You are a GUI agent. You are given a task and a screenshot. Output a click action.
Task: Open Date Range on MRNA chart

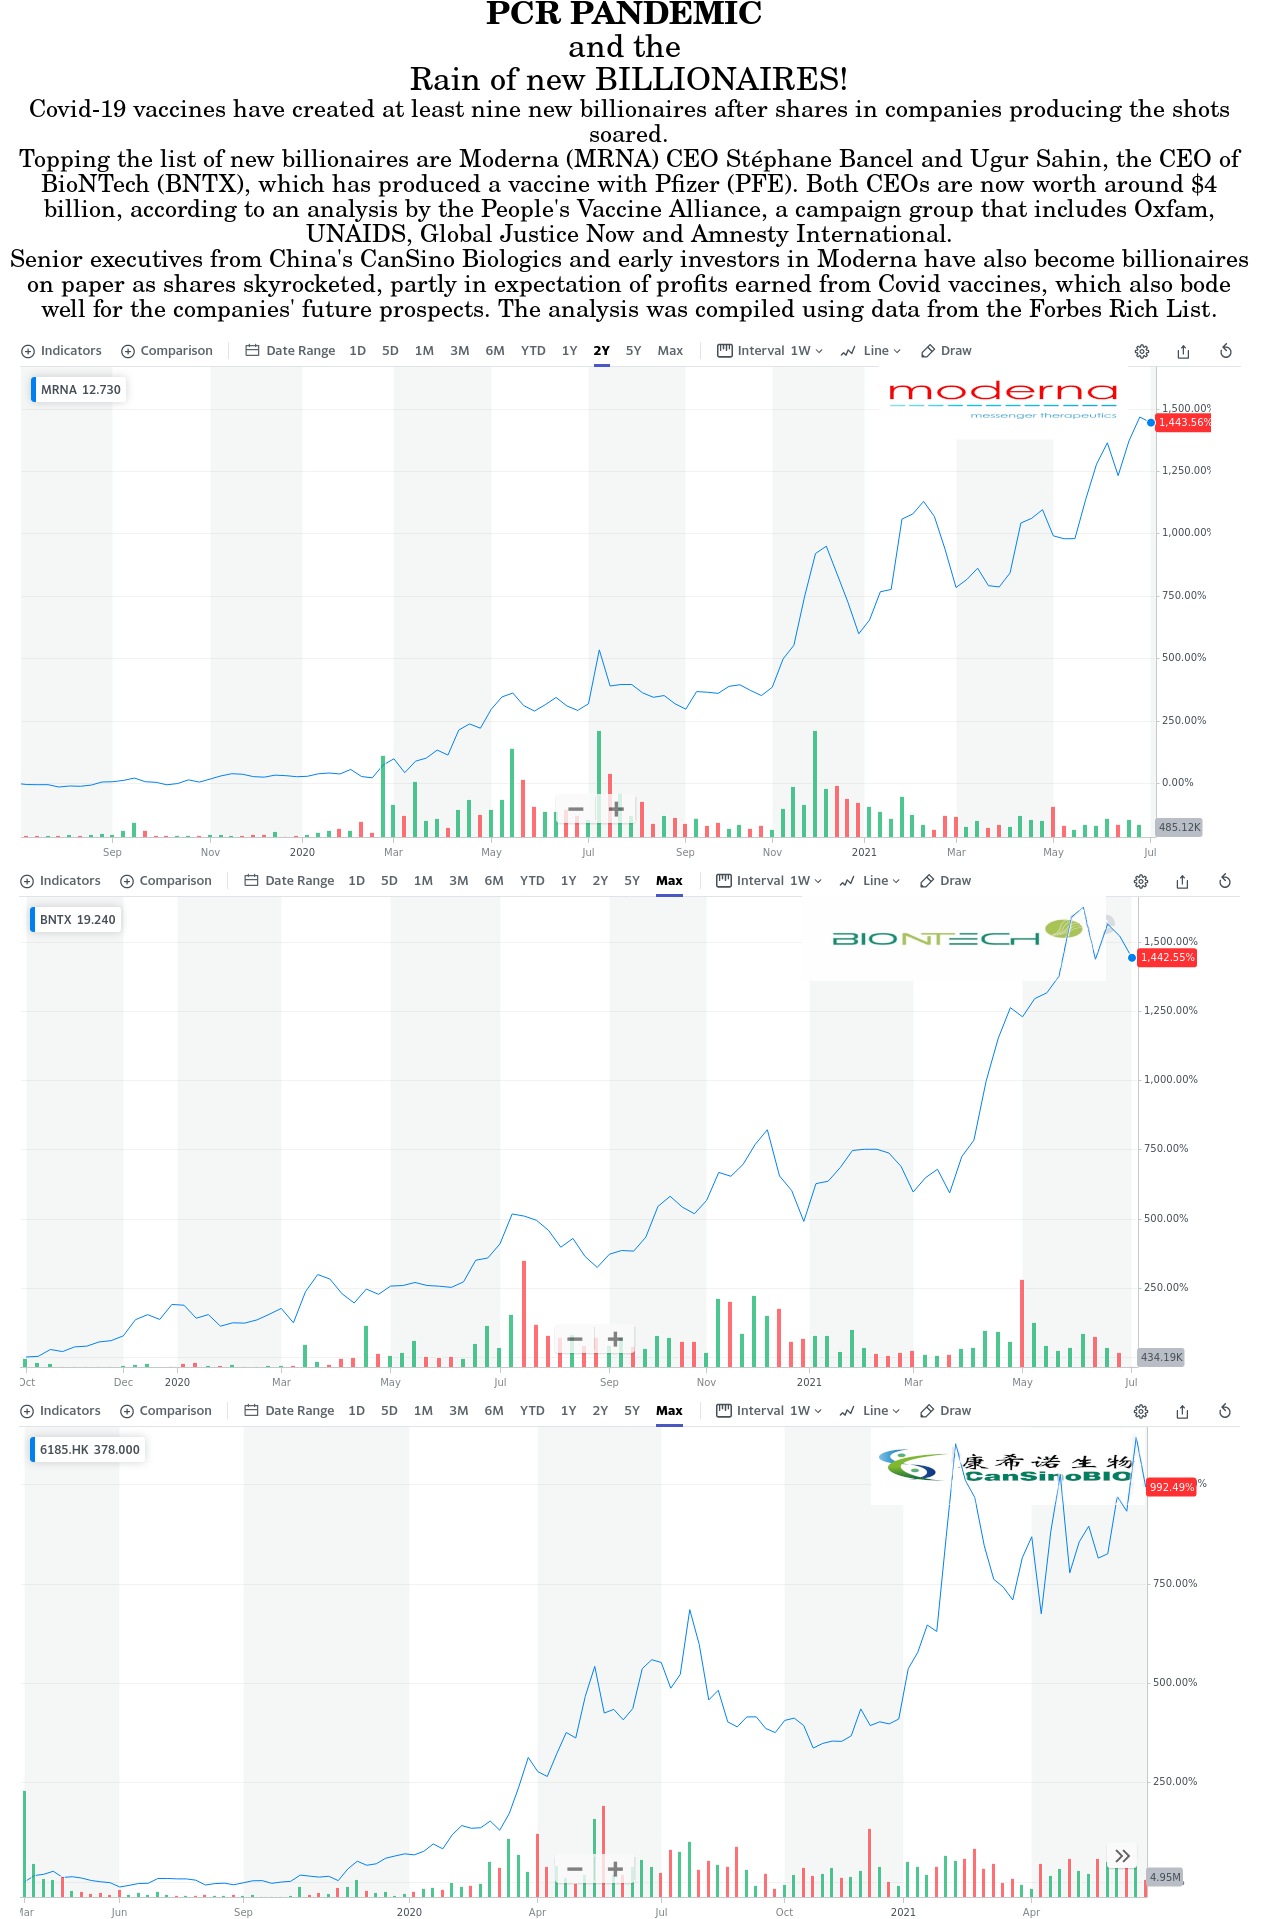click(x=290, y=351)
